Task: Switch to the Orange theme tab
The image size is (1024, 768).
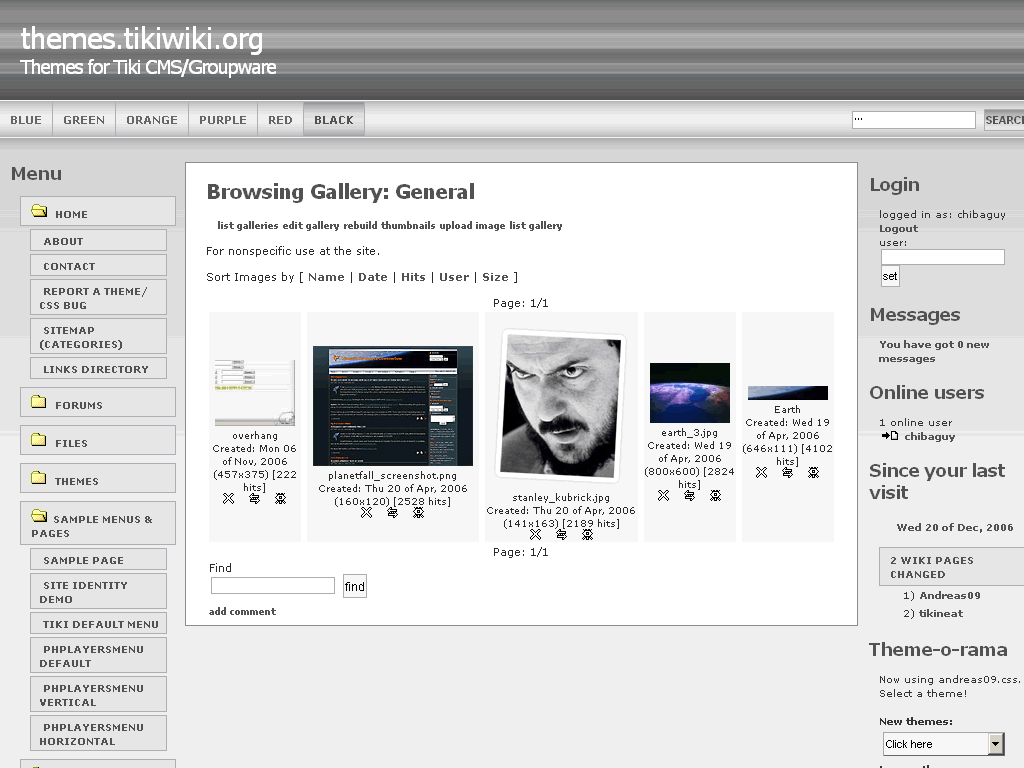Action: pyautogui.click(x=152, y=120)
